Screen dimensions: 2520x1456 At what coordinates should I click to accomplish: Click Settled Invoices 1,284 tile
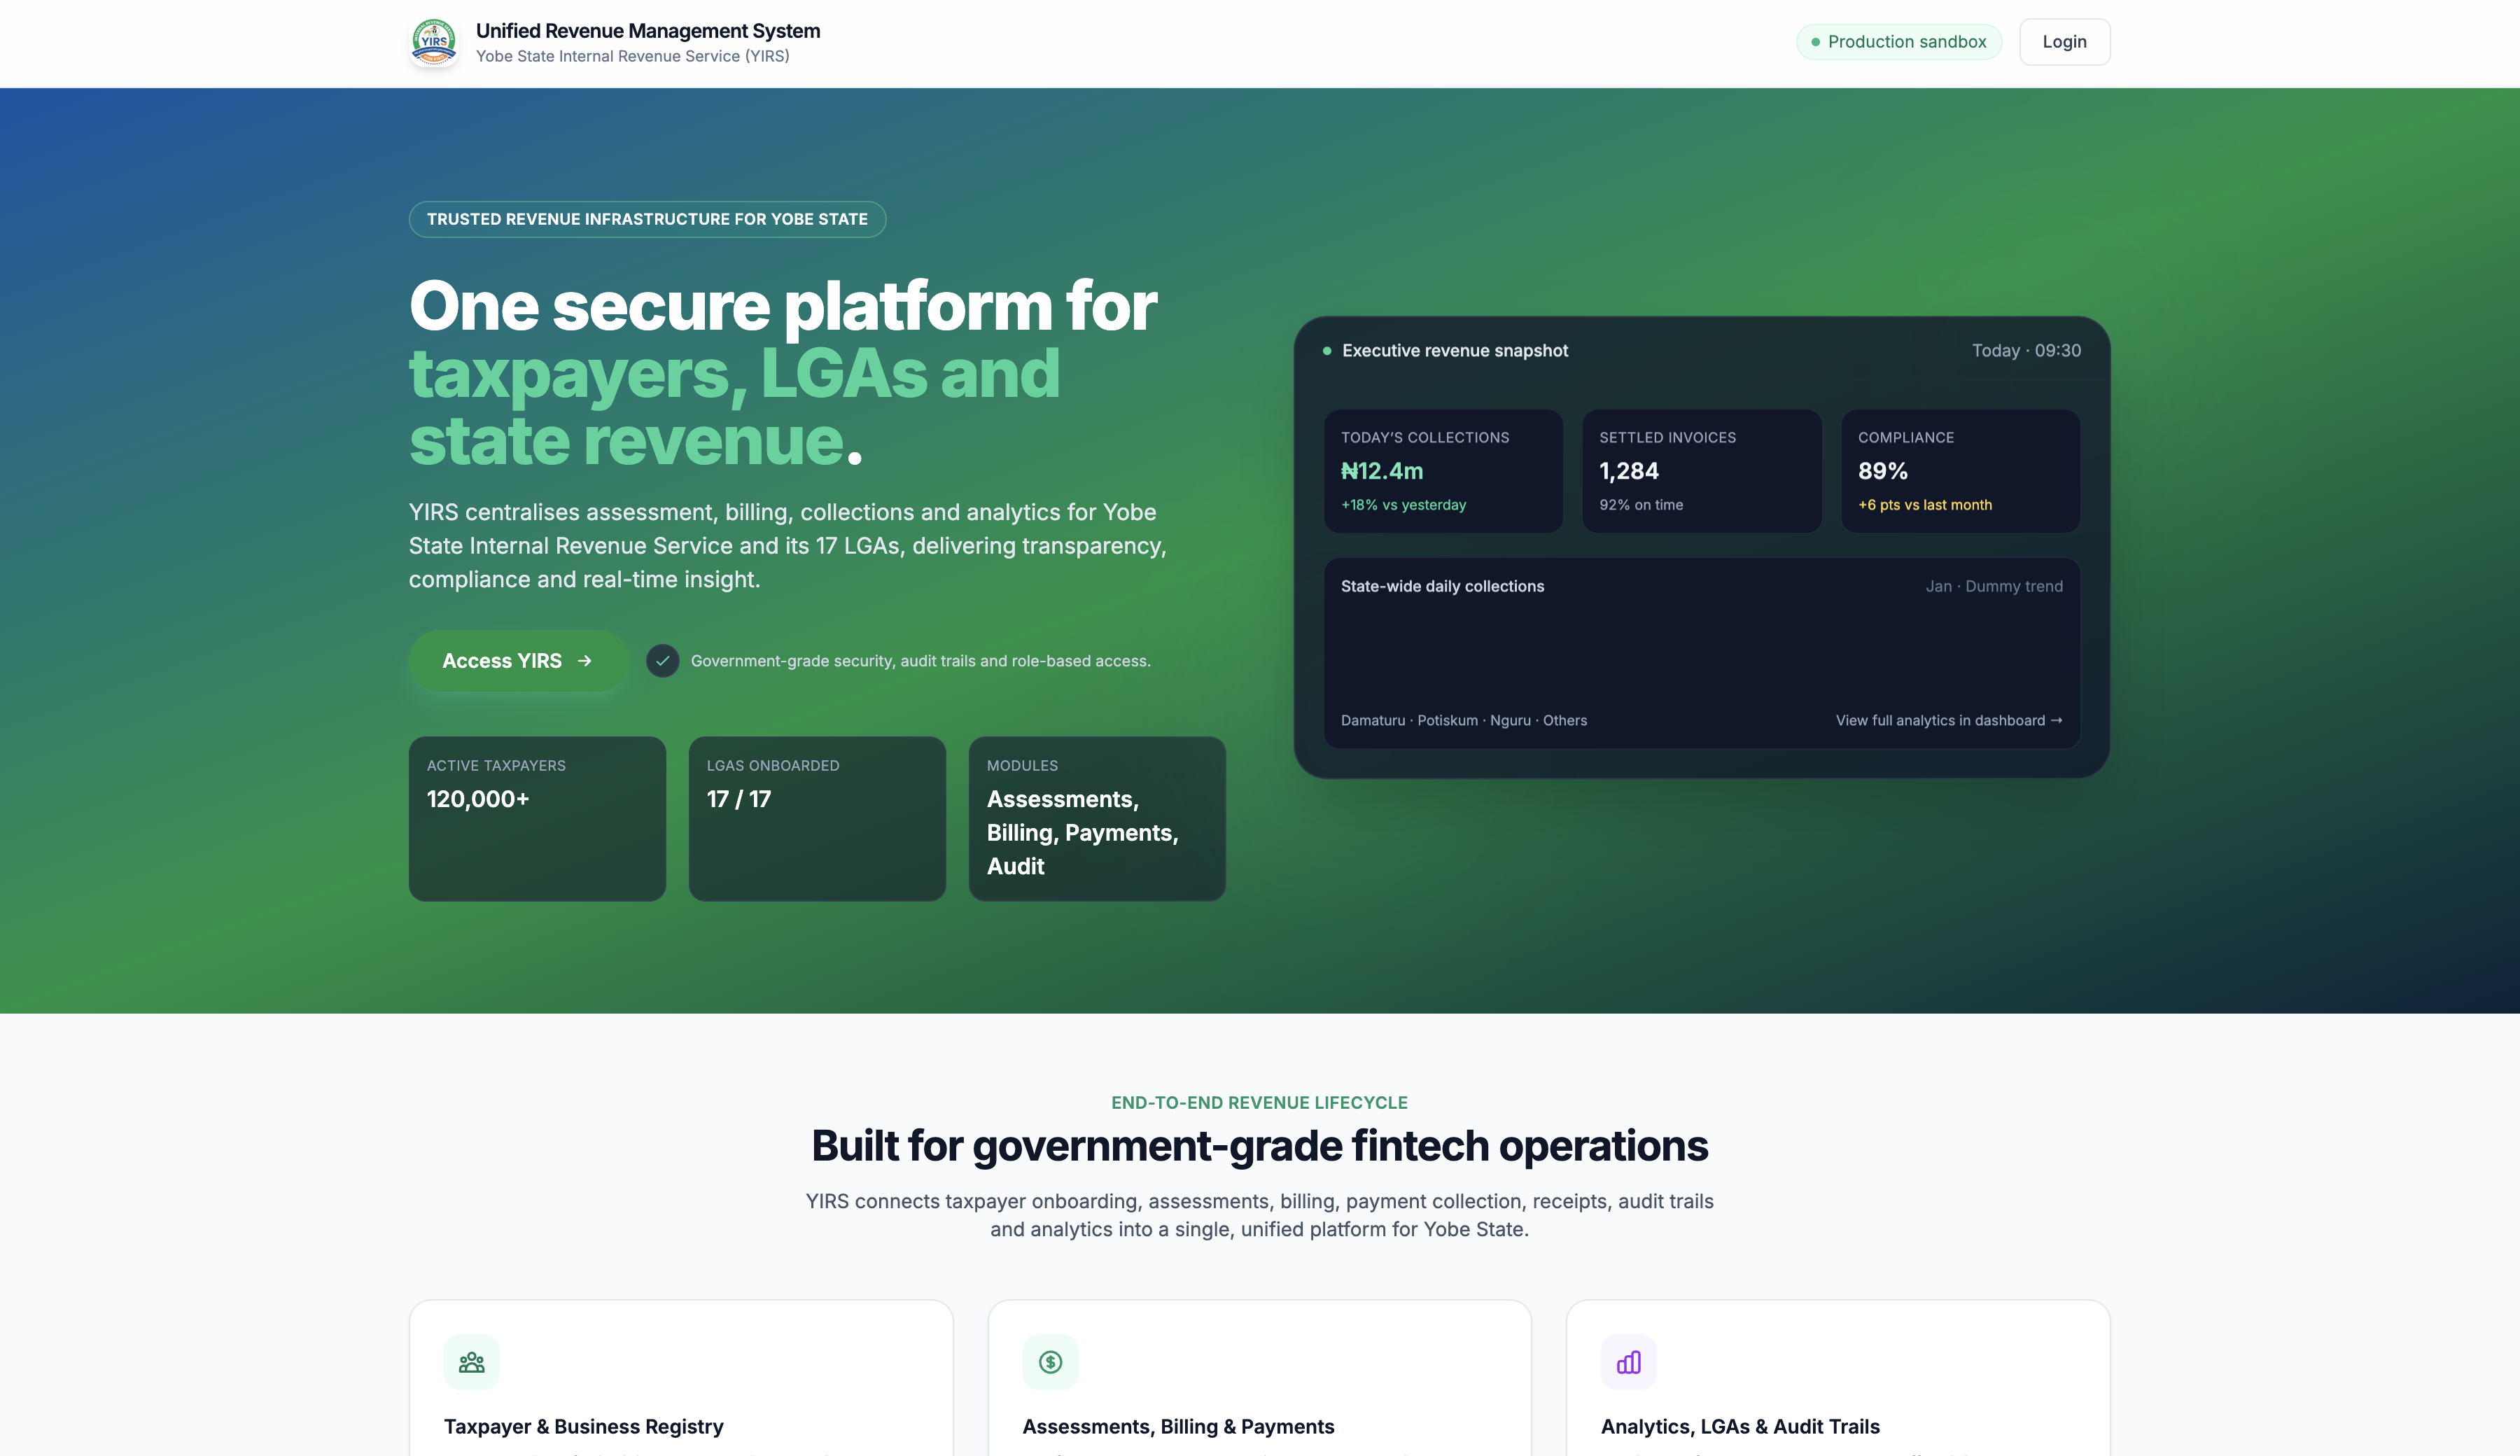1702,471
